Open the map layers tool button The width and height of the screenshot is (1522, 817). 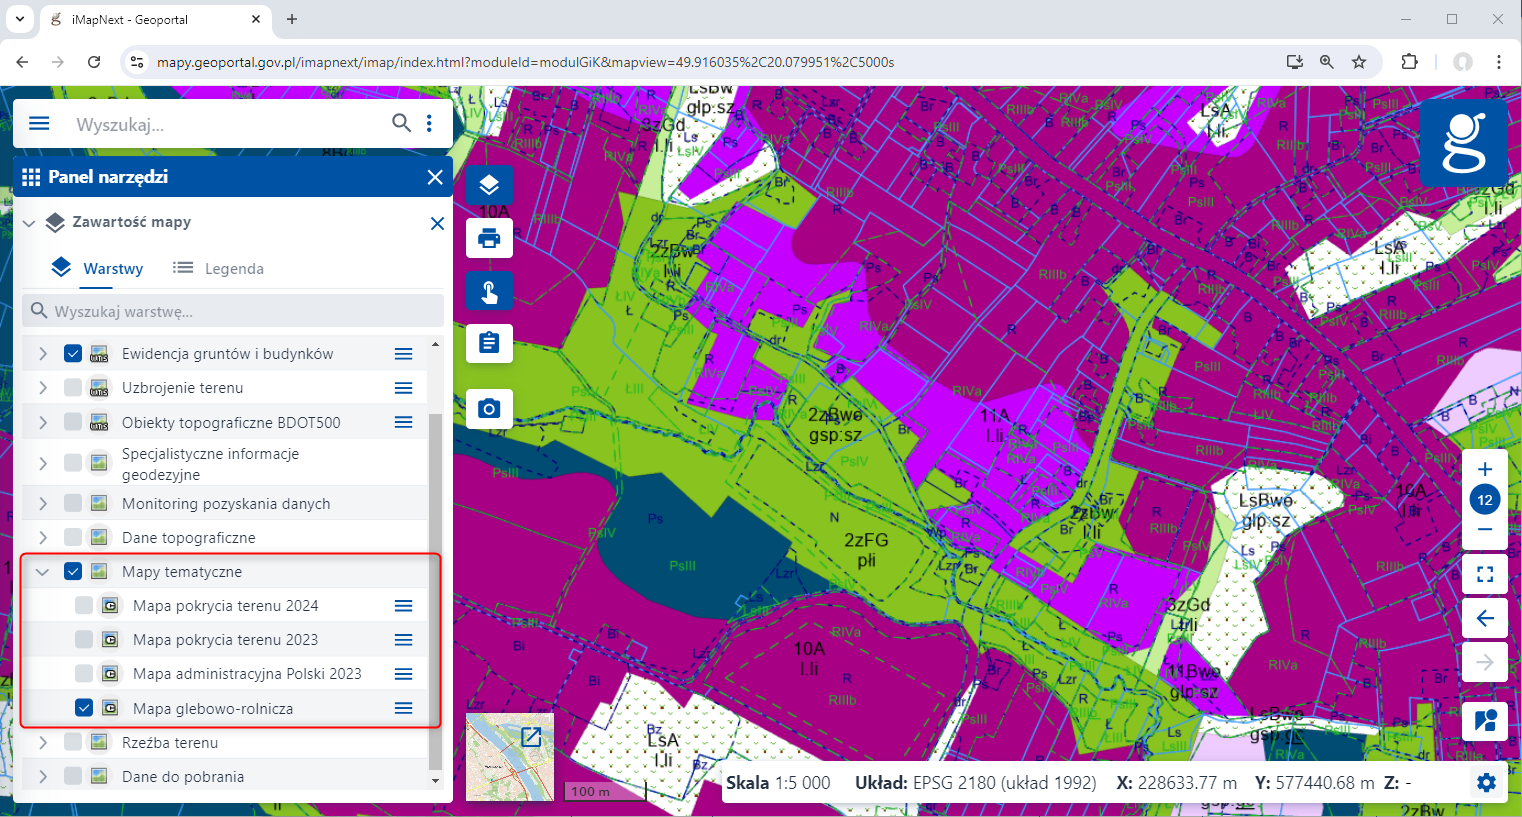pyautogui.click(x=489, y=186)
